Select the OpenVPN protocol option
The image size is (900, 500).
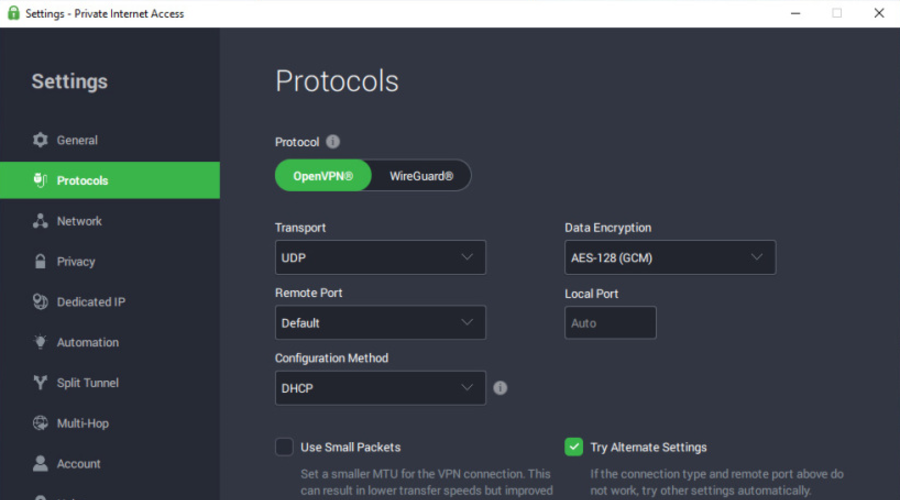click(x=323, y=176)
